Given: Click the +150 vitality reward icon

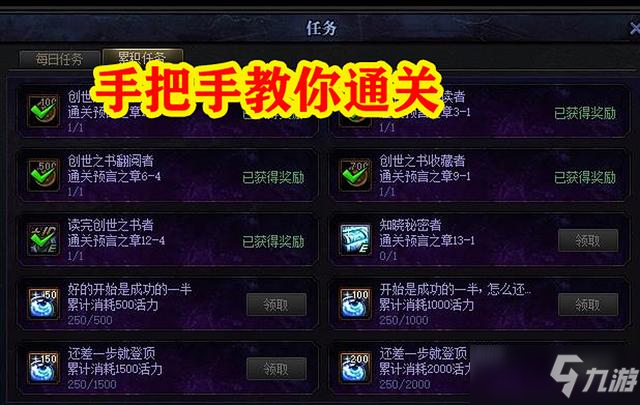Looking at the screenshot, I should [x=43, y=368].
